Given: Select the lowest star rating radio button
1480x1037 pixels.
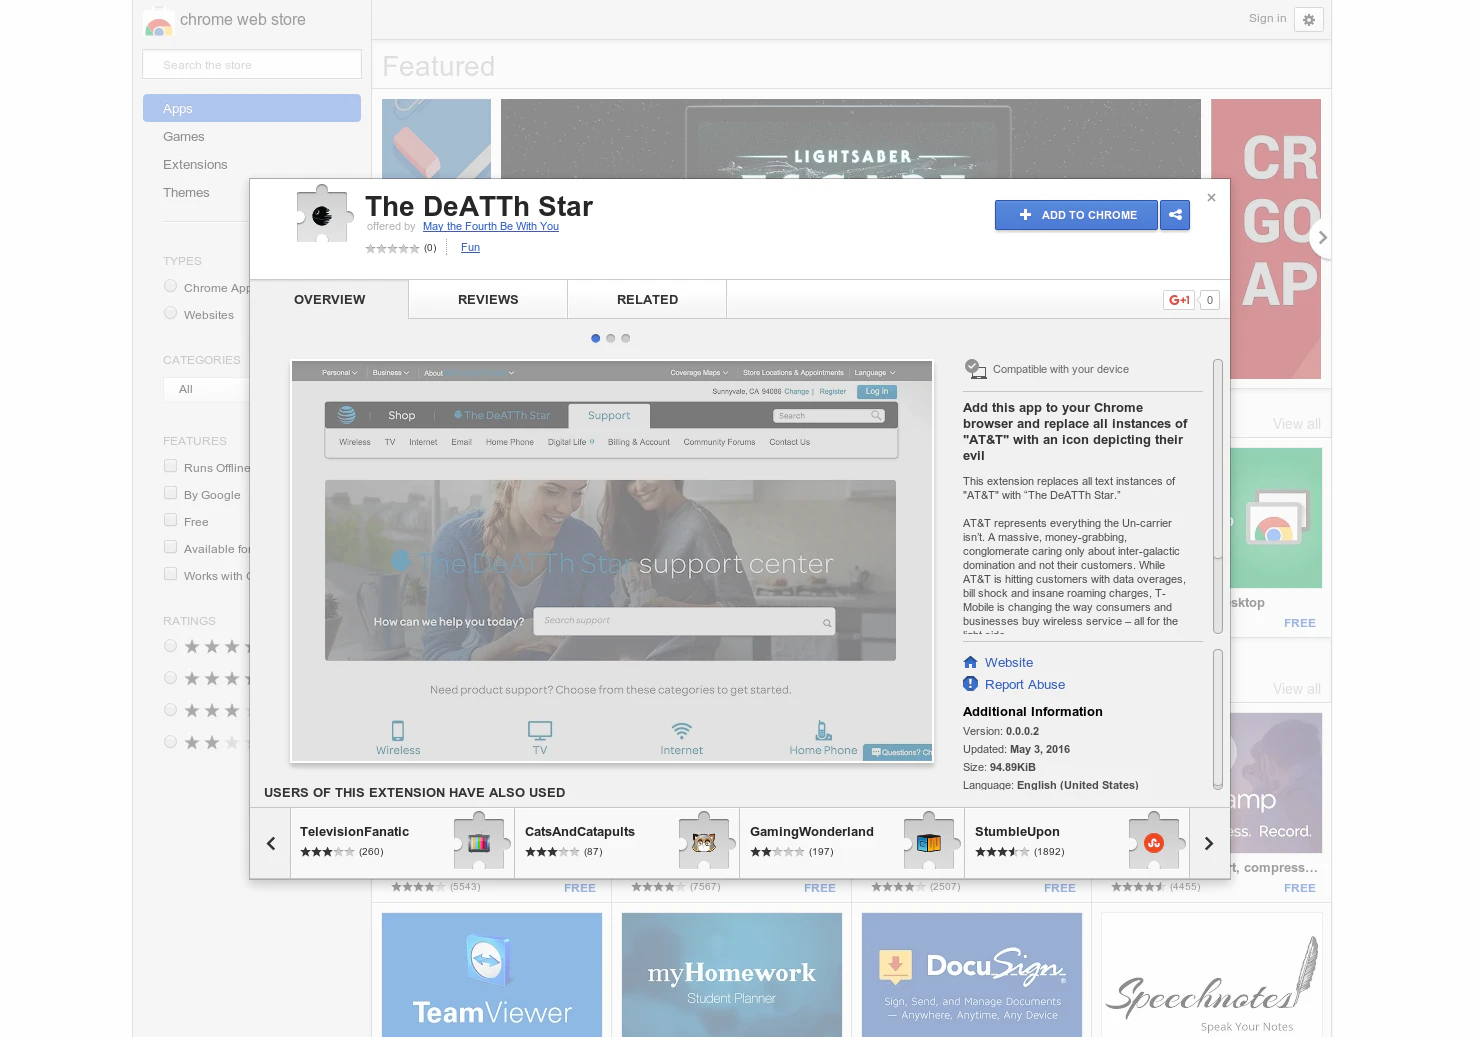Looking at the screenshot, I should [x=170, y=742].
